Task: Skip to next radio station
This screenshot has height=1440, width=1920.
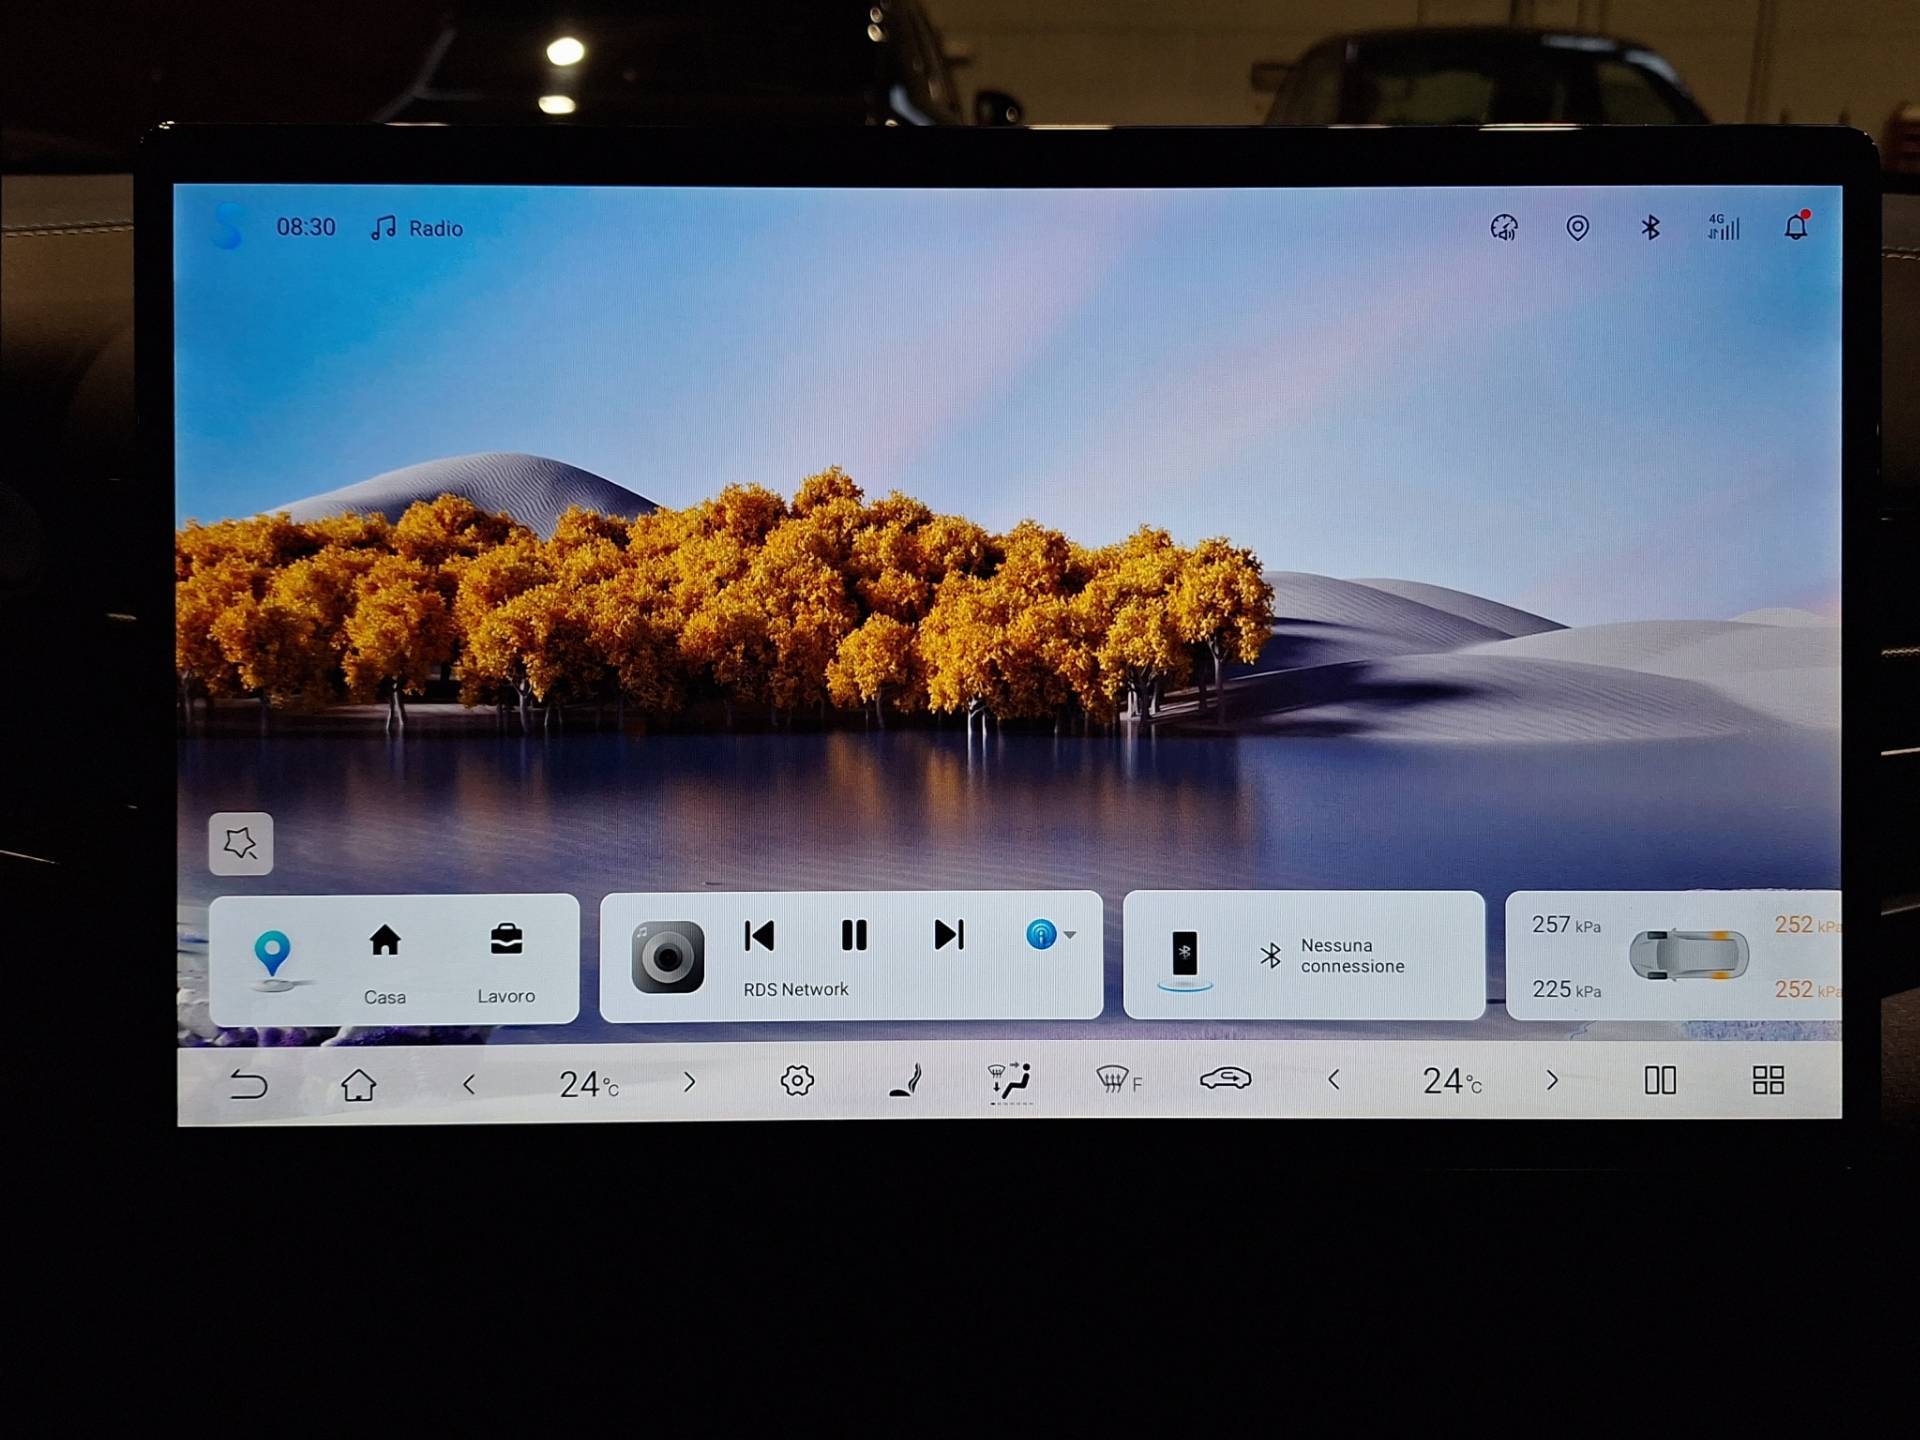Action: coord(948,936)
